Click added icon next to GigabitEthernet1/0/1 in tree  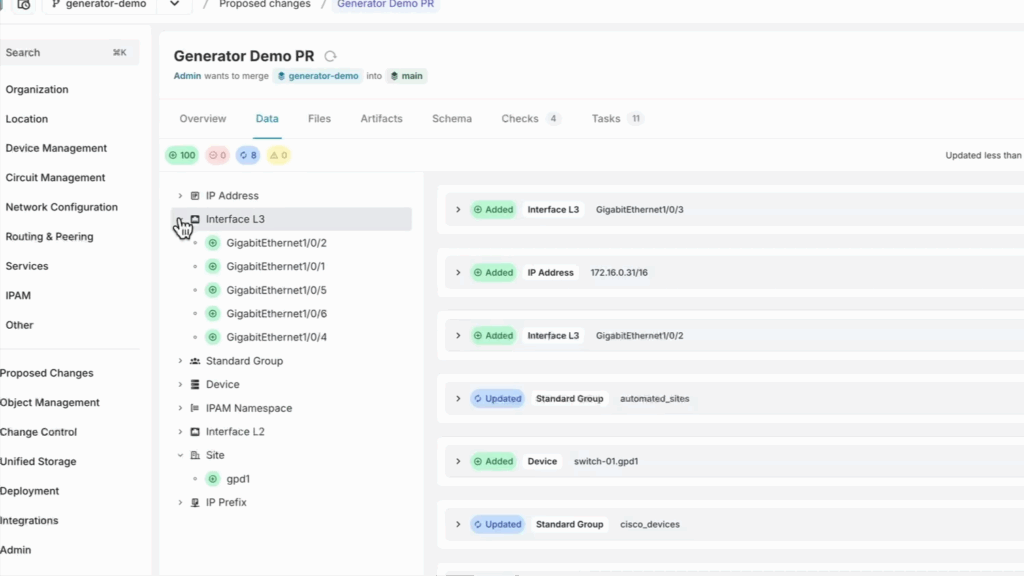(213, 266)
